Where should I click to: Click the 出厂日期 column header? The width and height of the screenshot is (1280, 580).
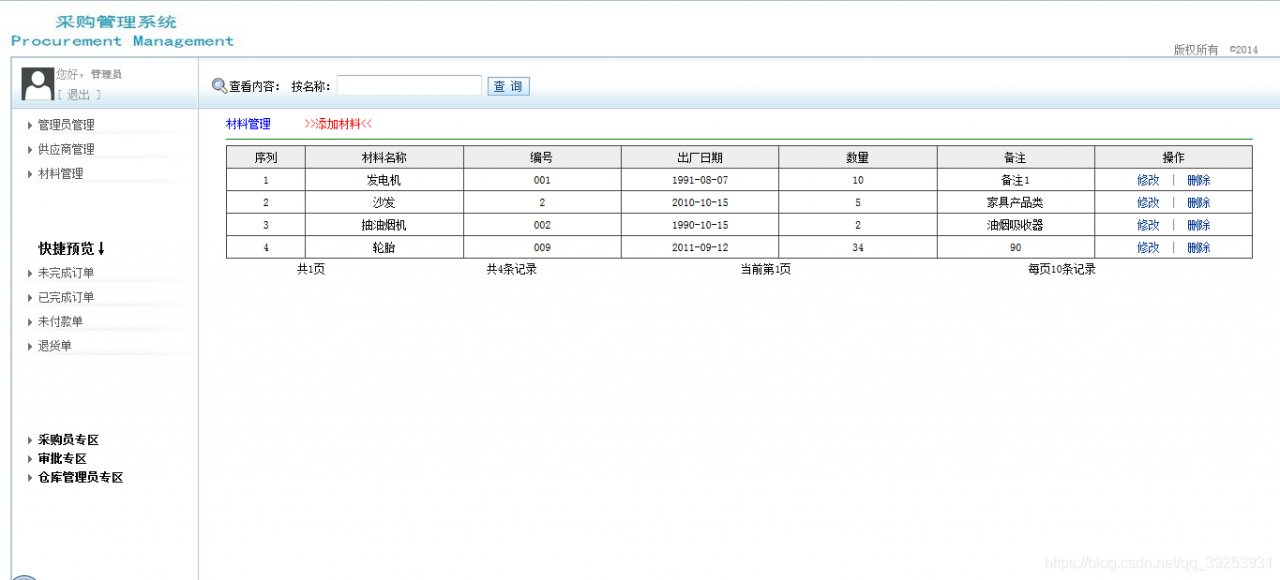(x=700, y=157)
